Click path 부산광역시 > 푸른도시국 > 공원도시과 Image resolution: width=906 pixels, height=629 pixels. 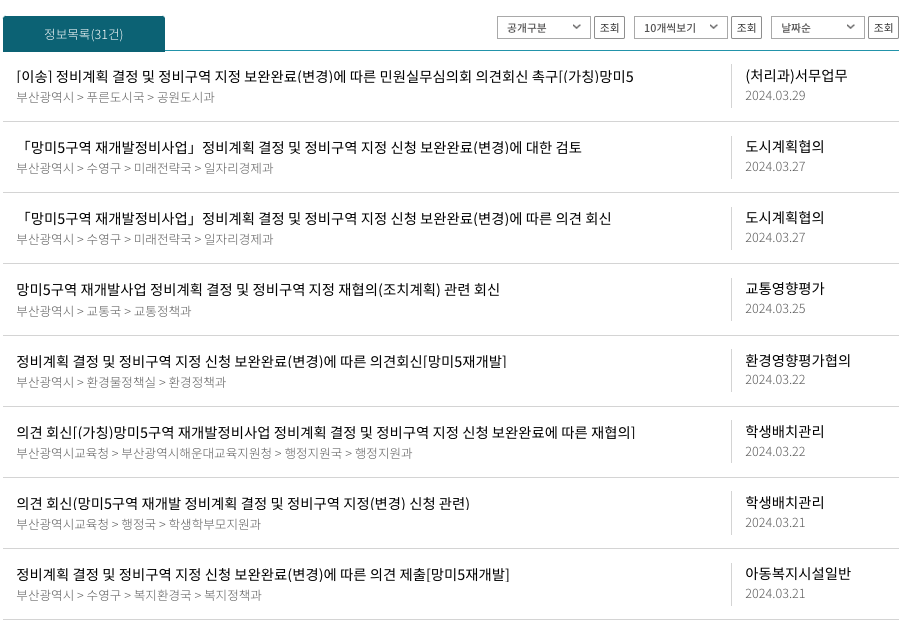tap(116, 97)
